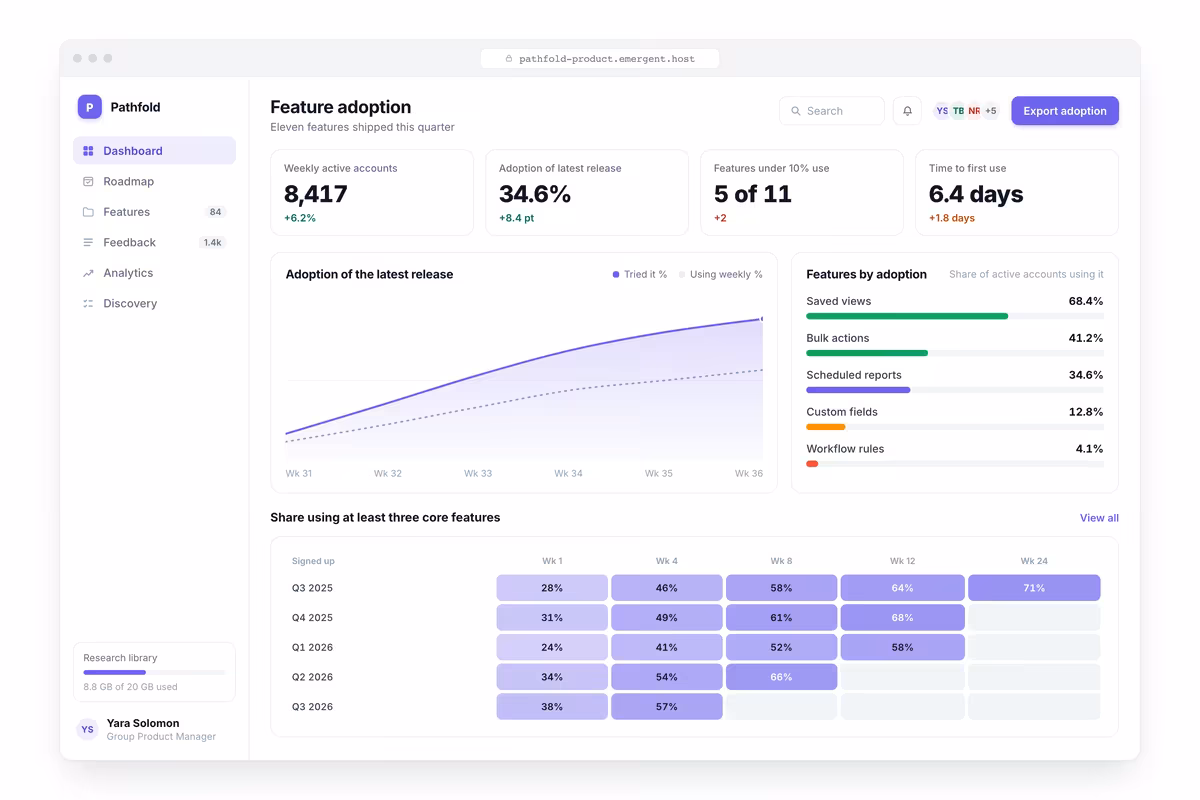Click the Q4 2025 Wk 12 cell 68%
1200x800 pixels.
tap(902, 618)
